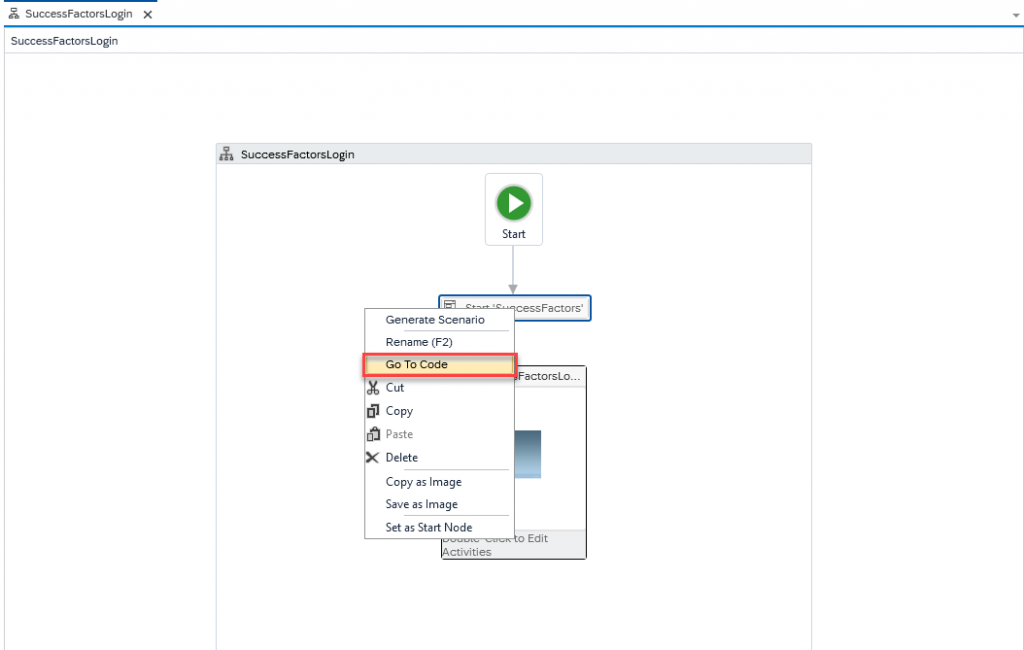Select Copy as Image menu entry
1024x650 pixels.
(x=440, y=481)
